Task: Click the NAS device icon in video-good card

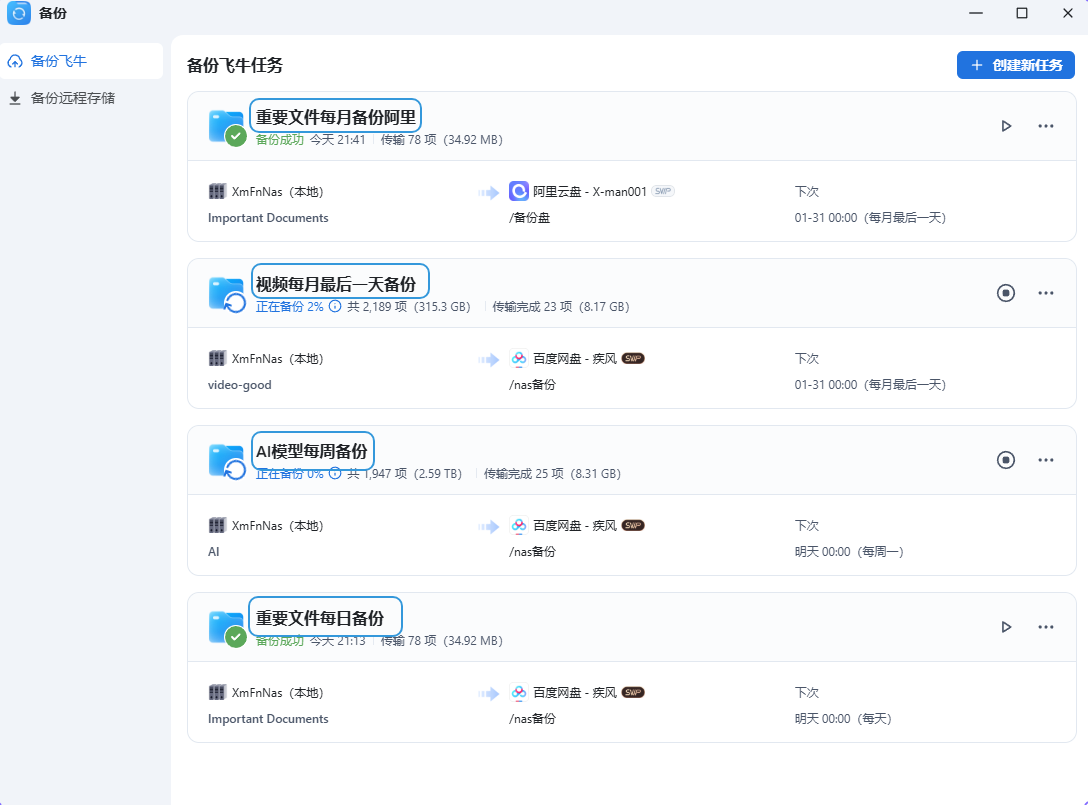Action: click(x=217, y=359)
